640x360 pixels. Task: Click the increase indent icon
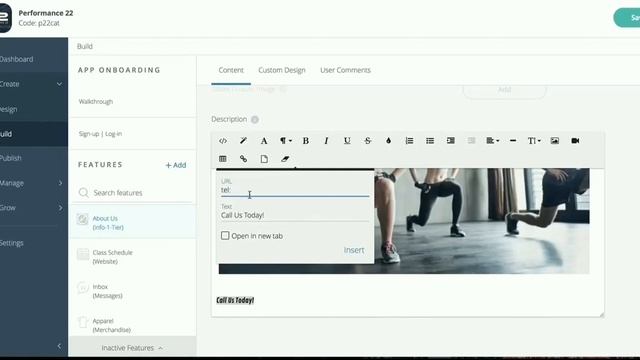click(x=451, y=141)
